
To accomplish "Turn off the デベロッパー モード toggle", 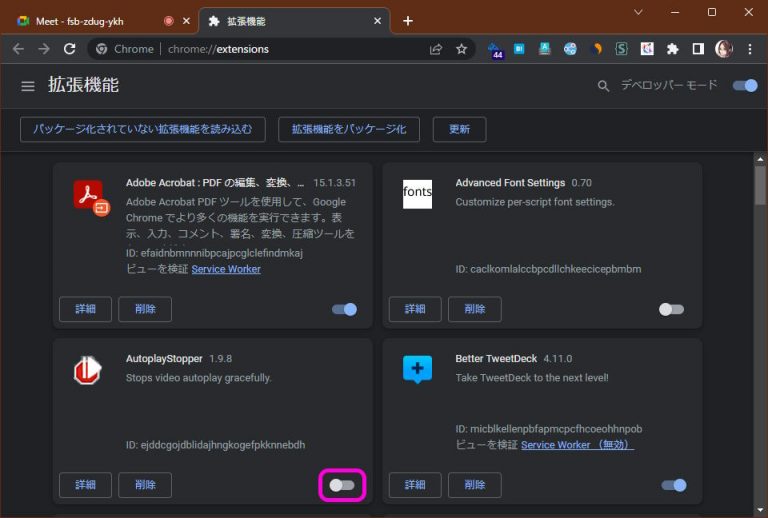I will [745, 86].
